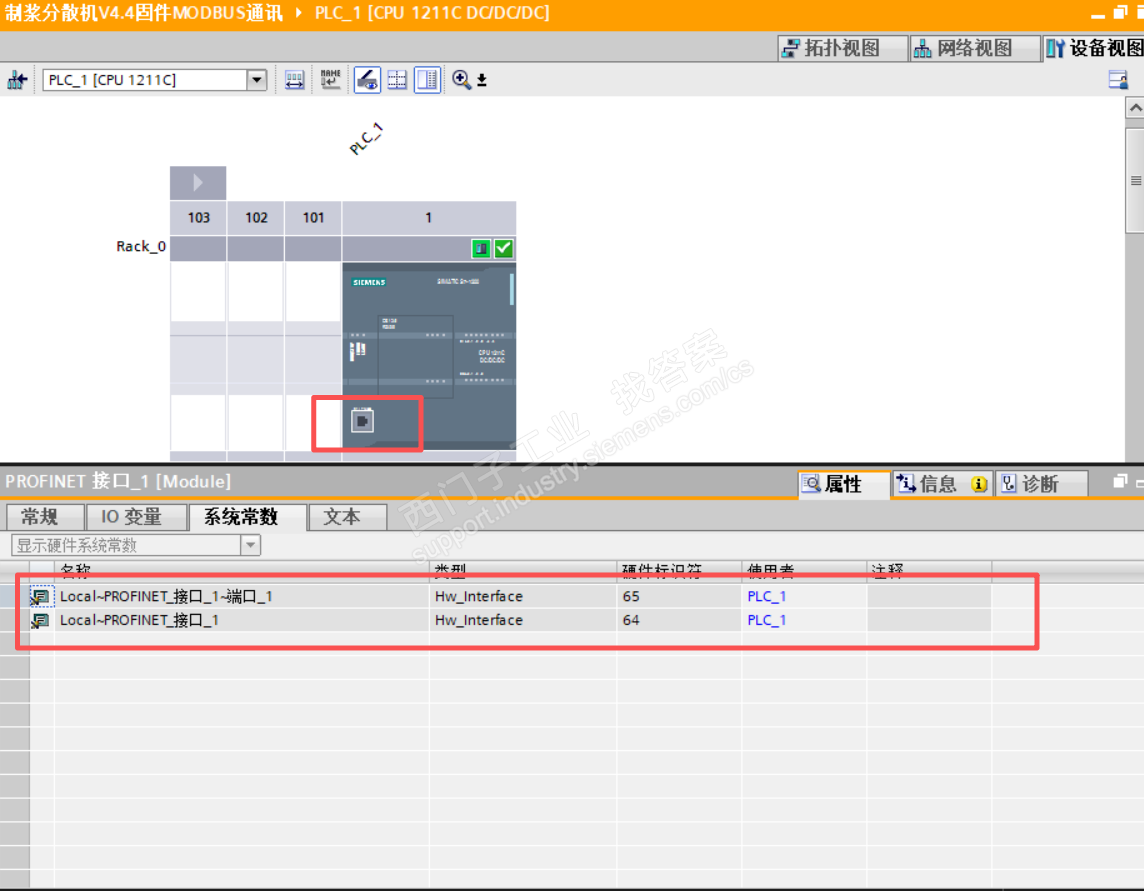Screen dimensions: 1144x891
Task: Click the 硬件标识符 column header
Action: [680, 571]
